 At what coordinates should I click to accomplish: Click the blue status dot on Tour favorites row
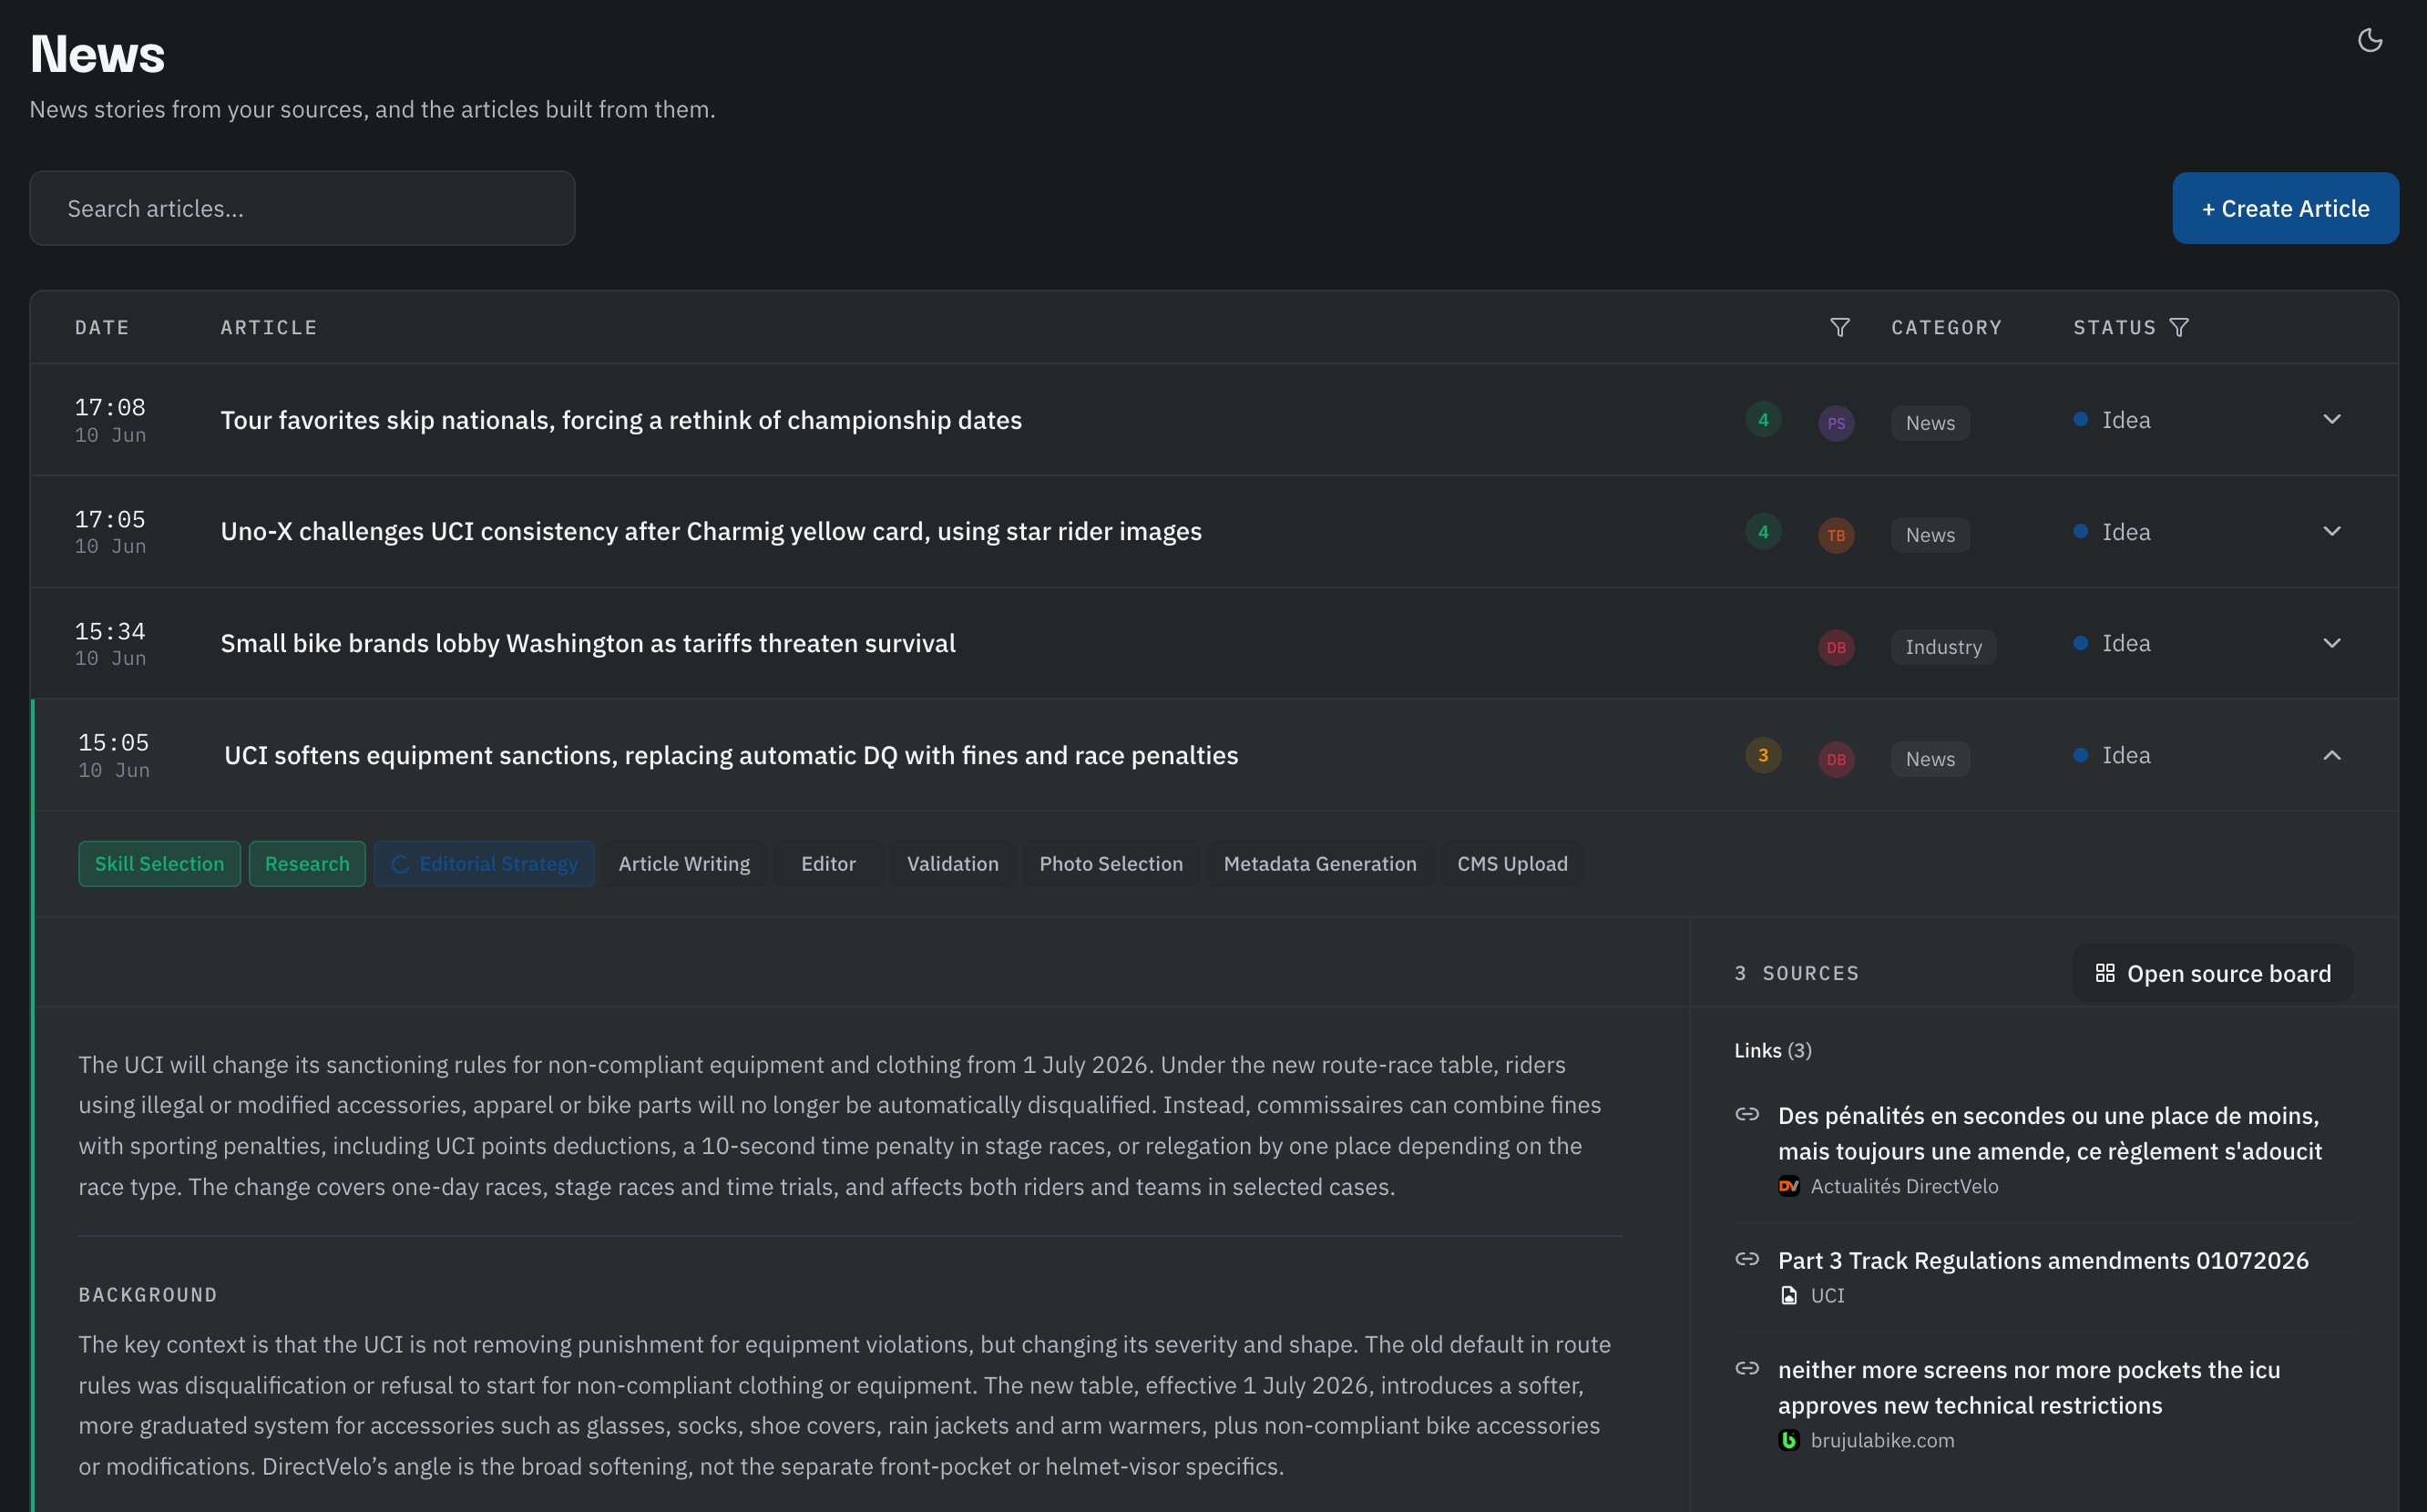(x=2080, y=420)
